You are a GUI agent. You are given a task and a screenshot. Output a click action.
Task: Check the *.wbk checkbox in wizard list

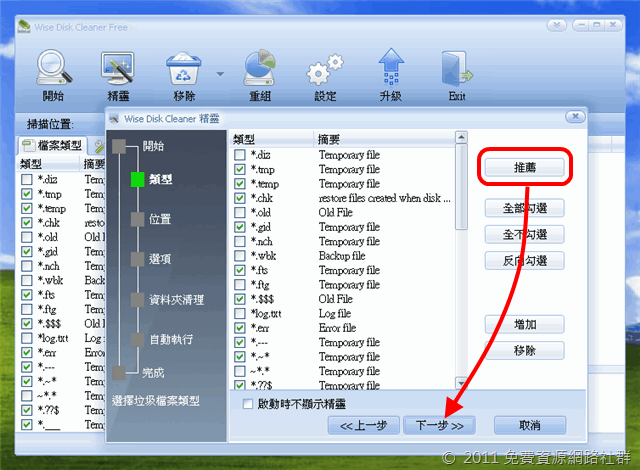click(240, 256)
